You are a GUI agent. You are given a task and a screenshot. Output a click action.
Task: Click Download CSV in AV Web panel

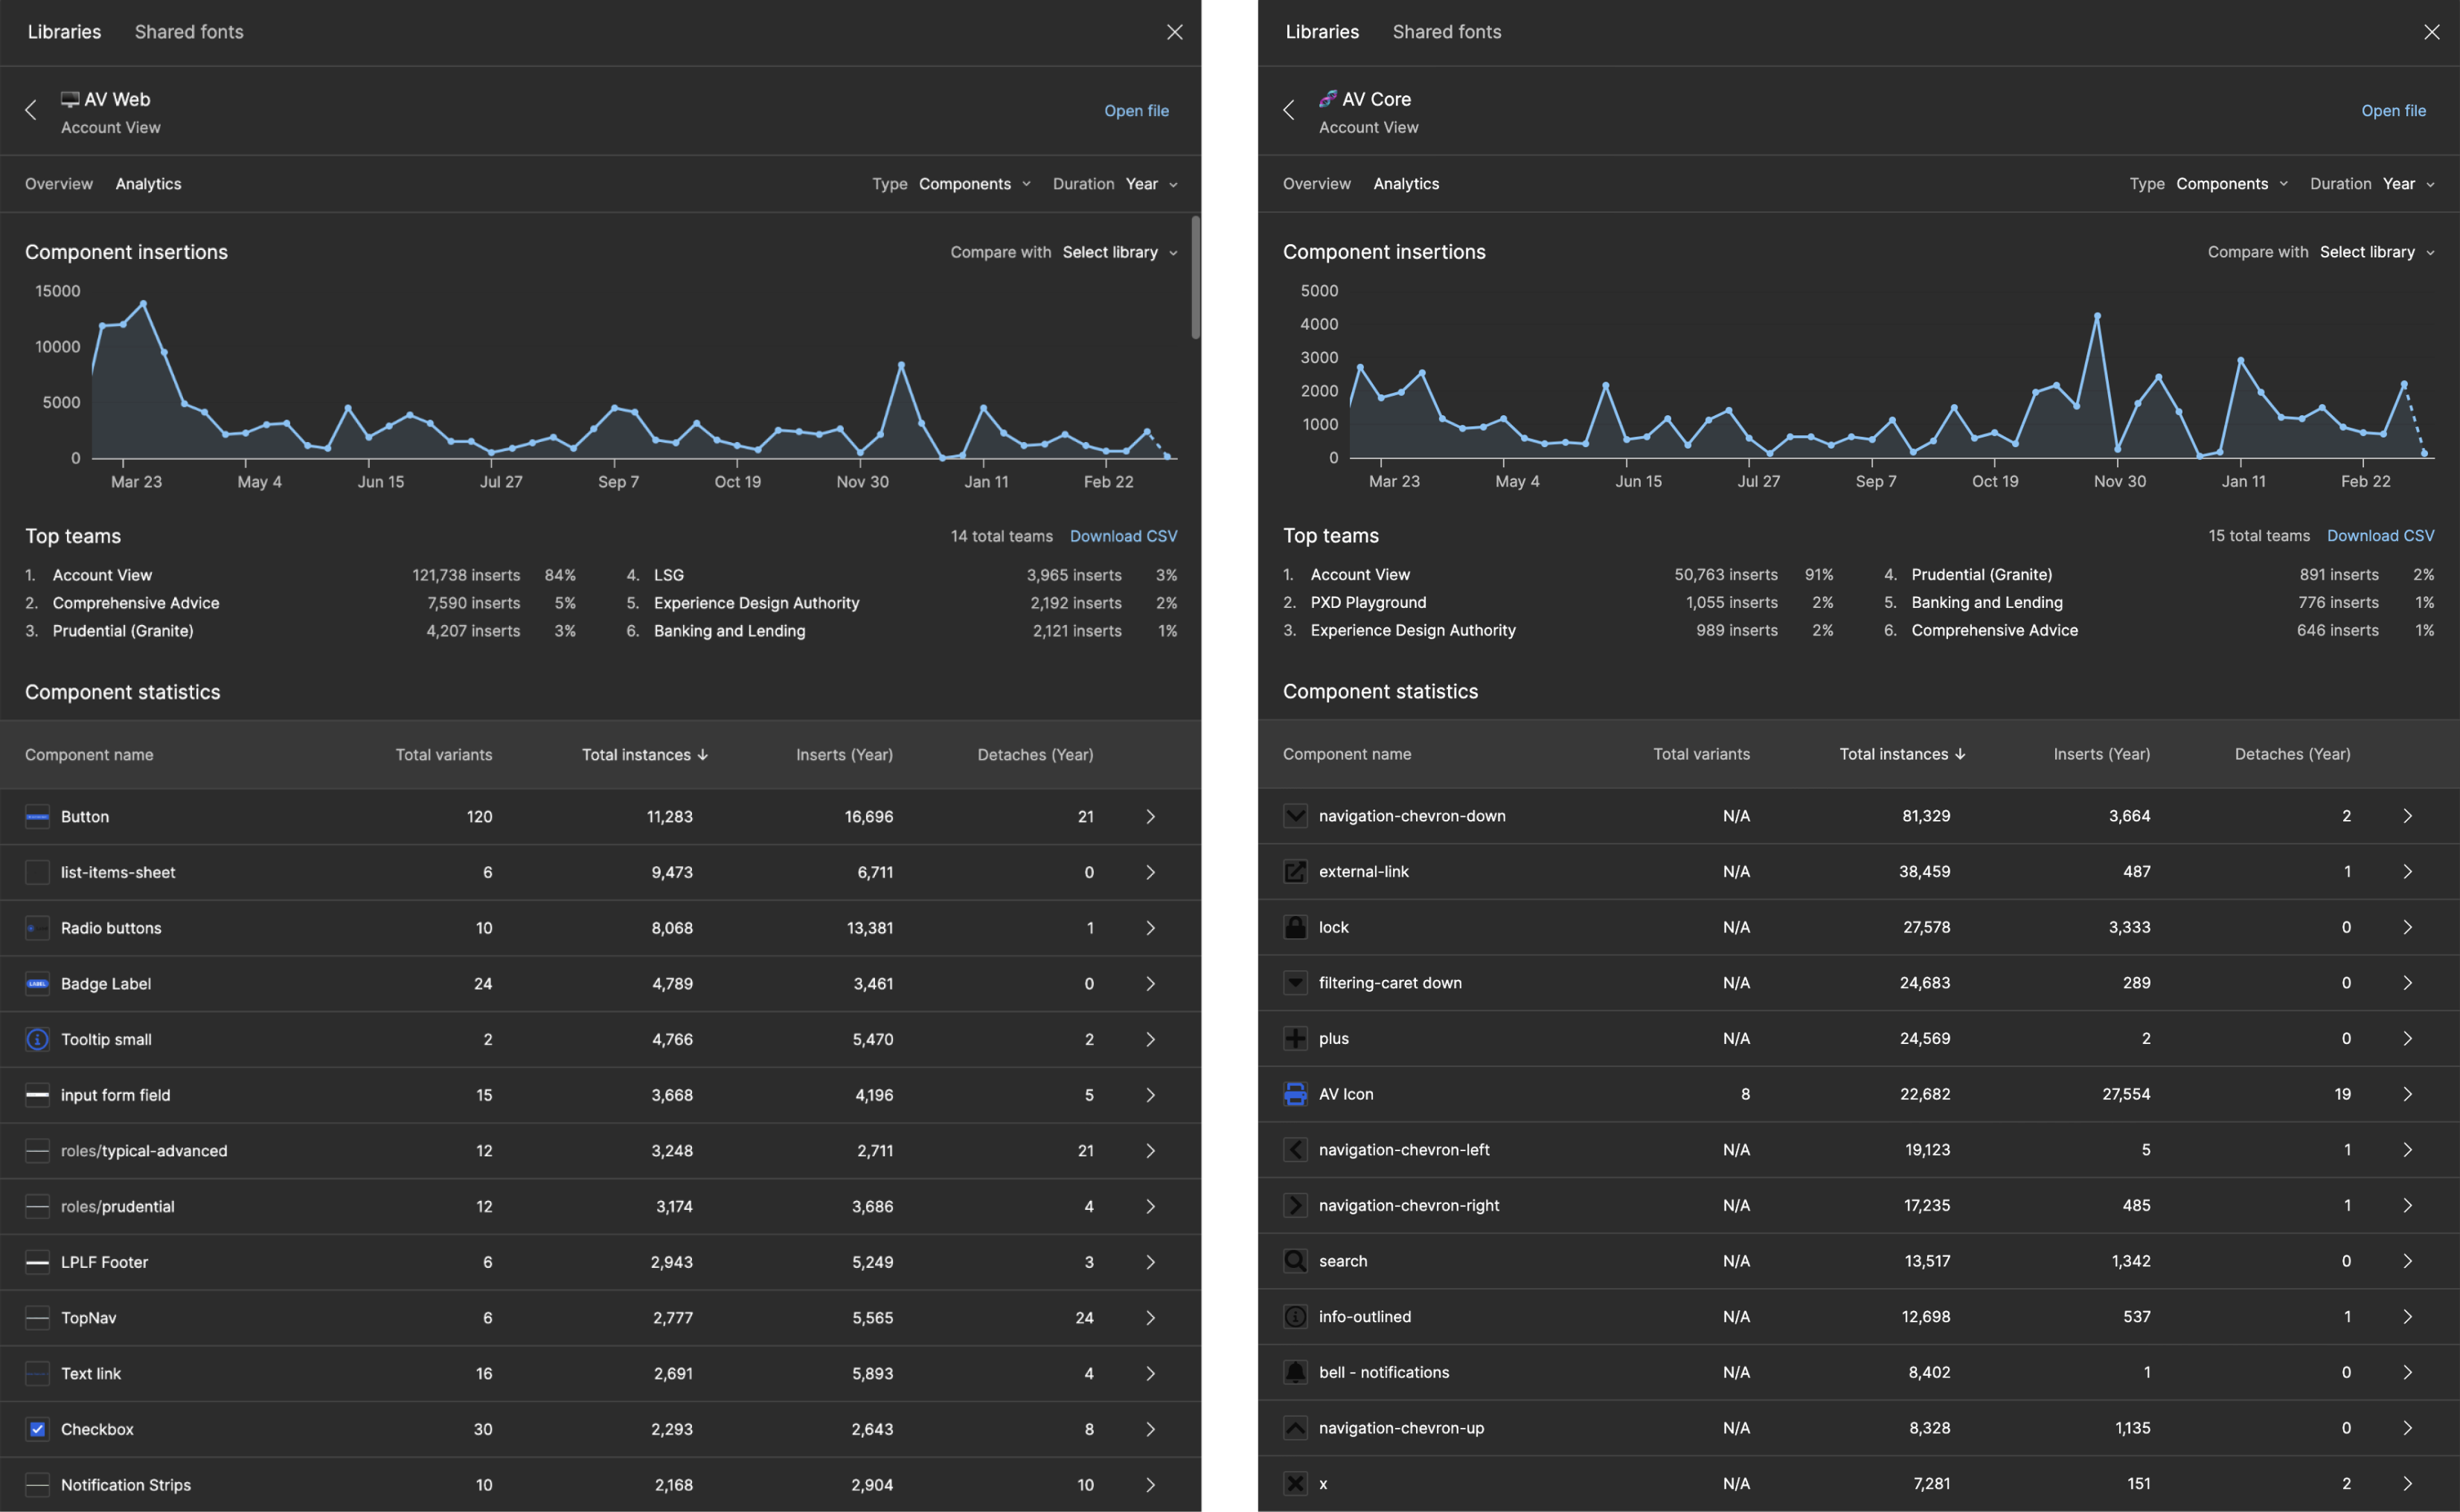pos(1123,536)
